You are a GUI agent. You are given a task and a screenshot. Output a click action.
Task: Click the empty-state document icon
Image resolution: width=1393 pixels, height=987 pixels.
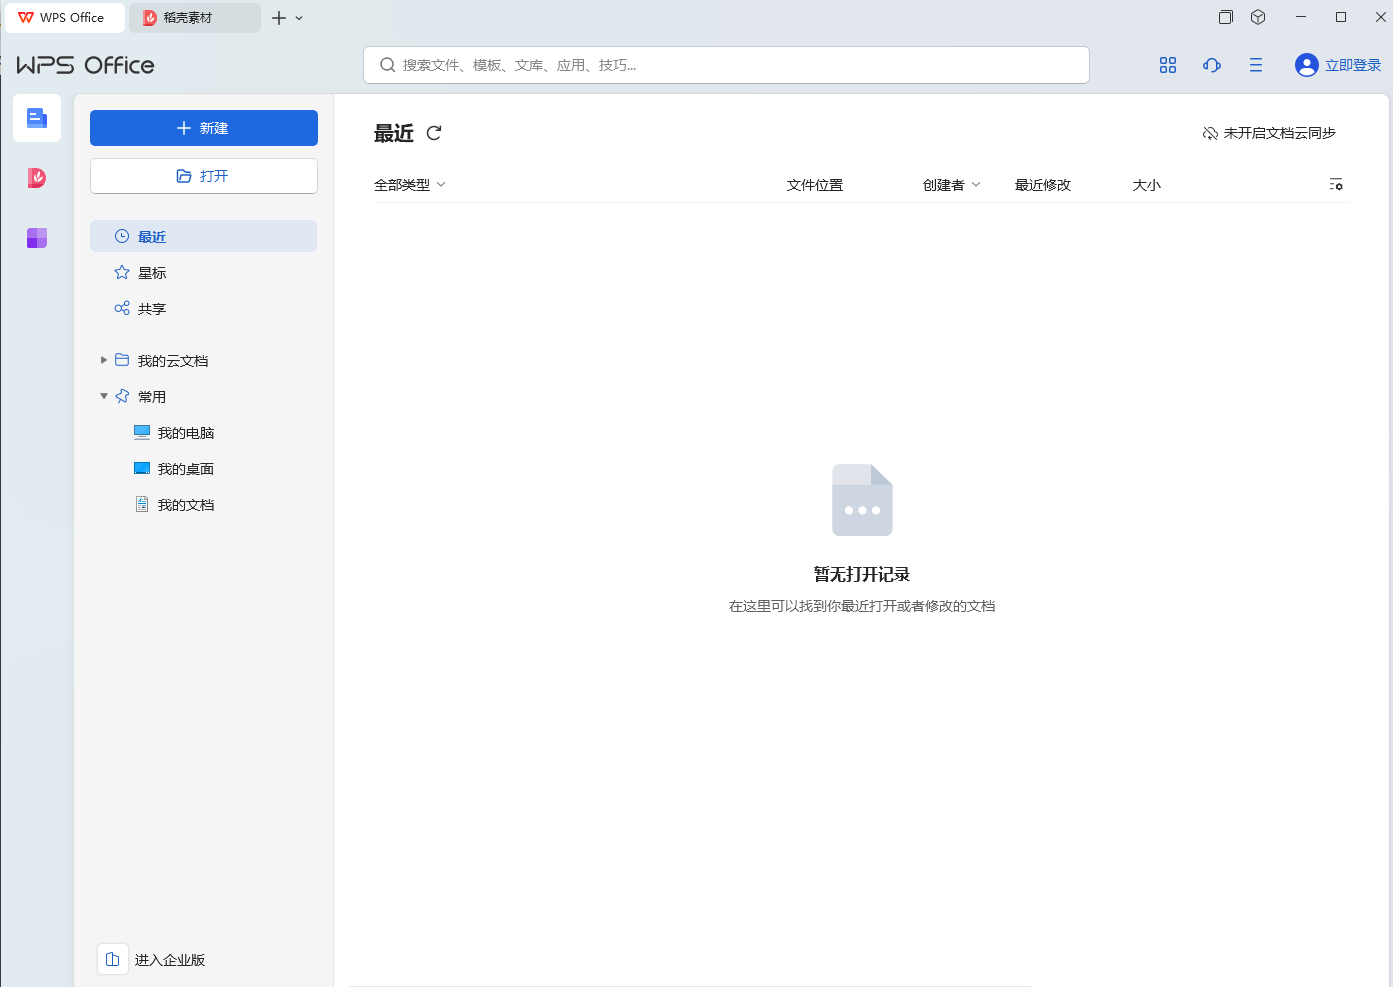(x=862, y=500)
